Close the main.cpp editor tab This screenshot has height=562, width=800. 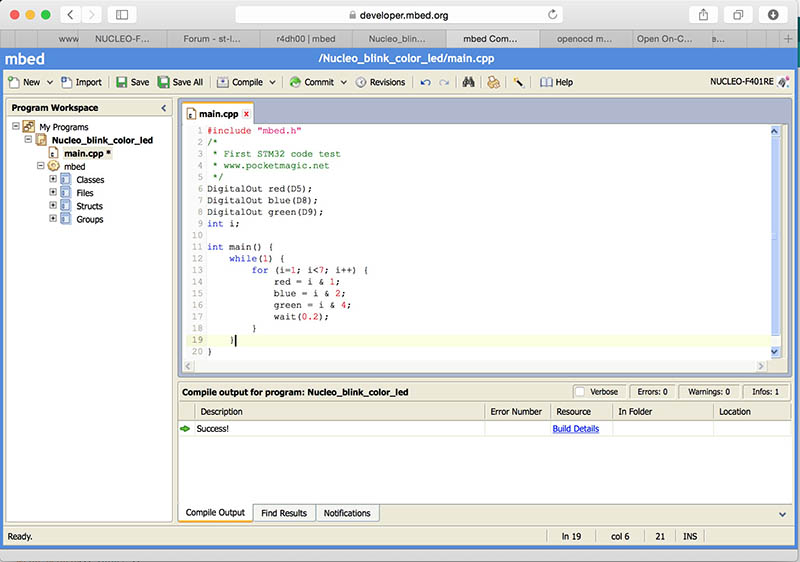click(x=247, y=114)
